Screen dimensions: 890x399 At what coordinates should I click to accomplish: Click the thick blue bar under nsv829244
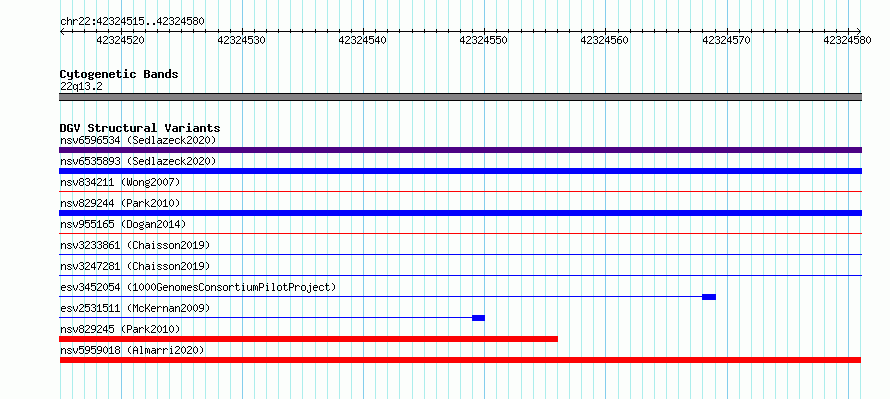460,213
